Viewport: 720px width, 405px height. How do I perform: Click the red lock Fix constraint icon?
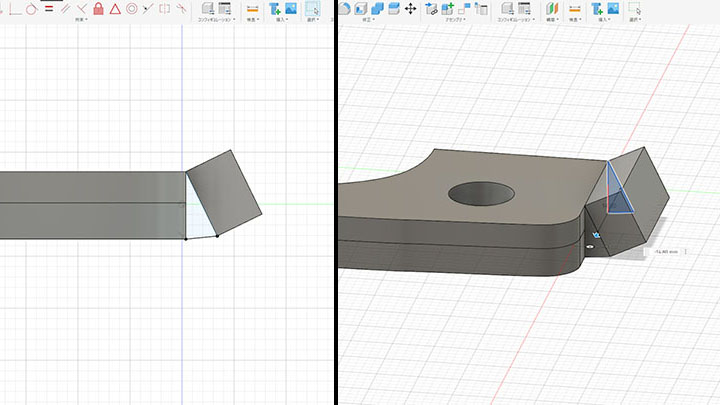tap(98, 8)
